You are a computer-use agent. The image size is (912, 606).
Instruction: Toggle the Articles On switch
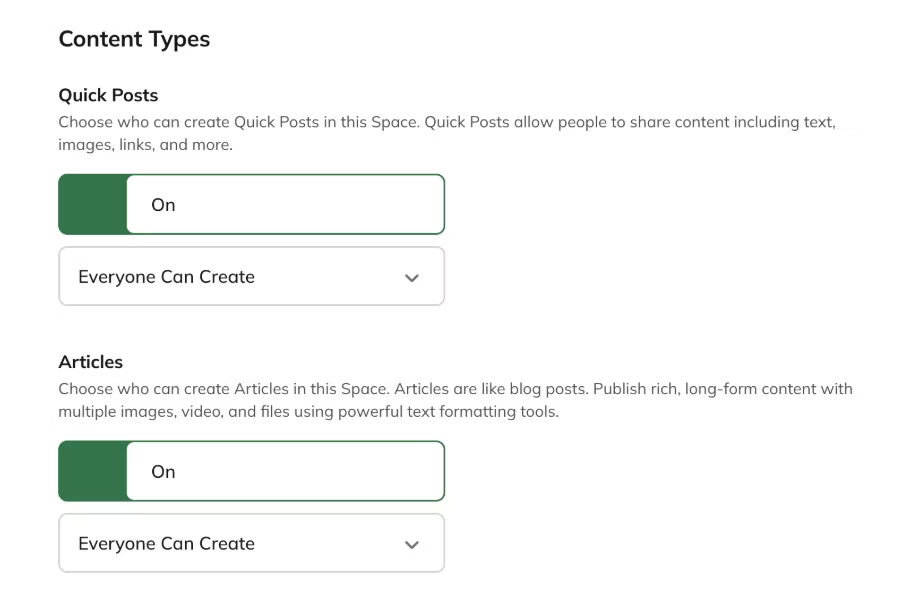pyautogui.click(x=251, y=471)
